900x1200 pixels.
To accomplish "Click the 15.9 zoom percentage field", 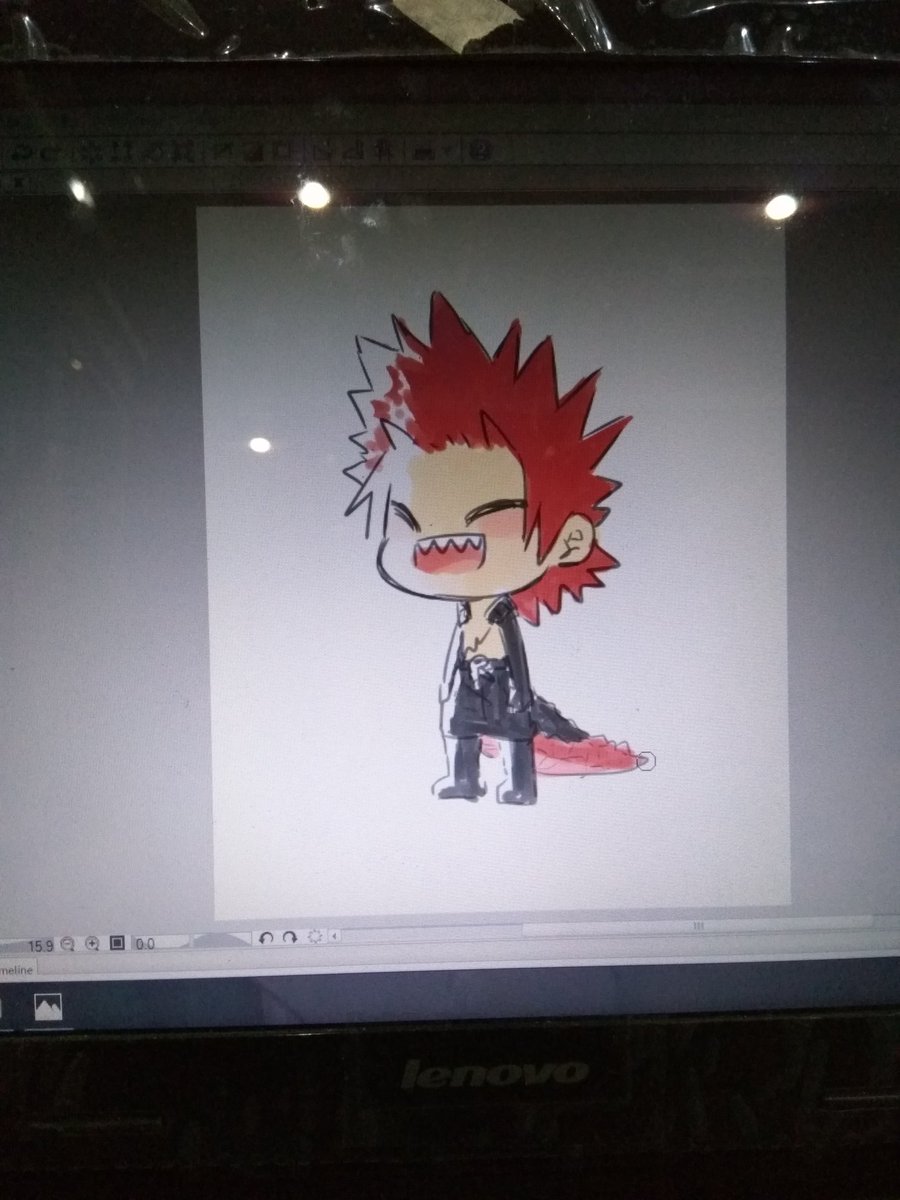I will point(28,946).
